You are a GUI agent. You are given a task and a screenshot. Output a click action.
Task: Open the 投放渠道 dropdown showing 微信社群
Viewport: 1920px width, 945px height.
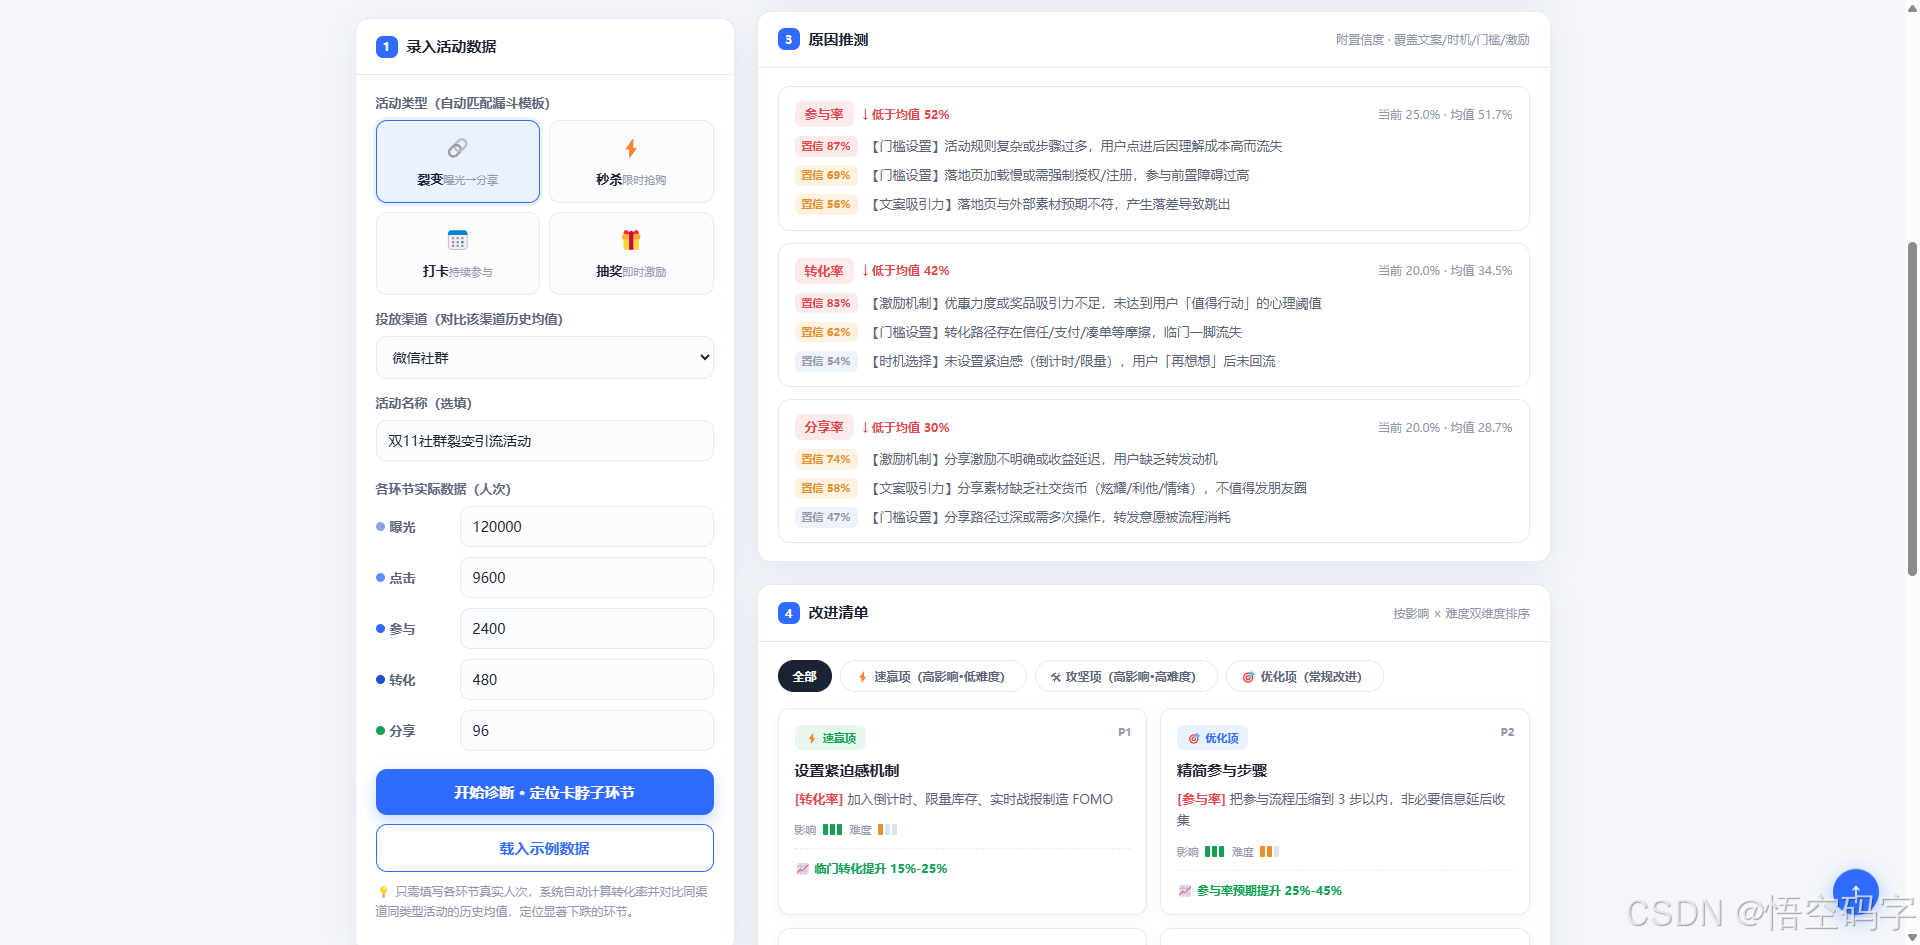pyautogui.click(x=545, y=357)
